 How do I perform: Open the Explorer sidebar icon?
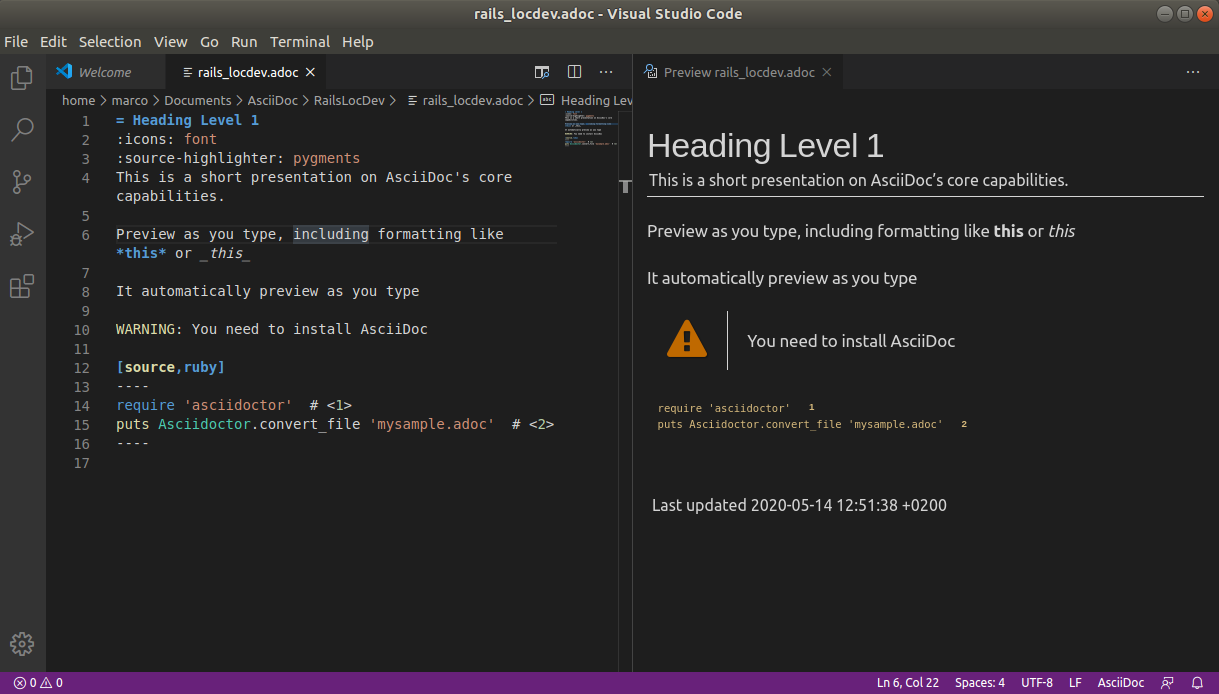tap(21, 77)
